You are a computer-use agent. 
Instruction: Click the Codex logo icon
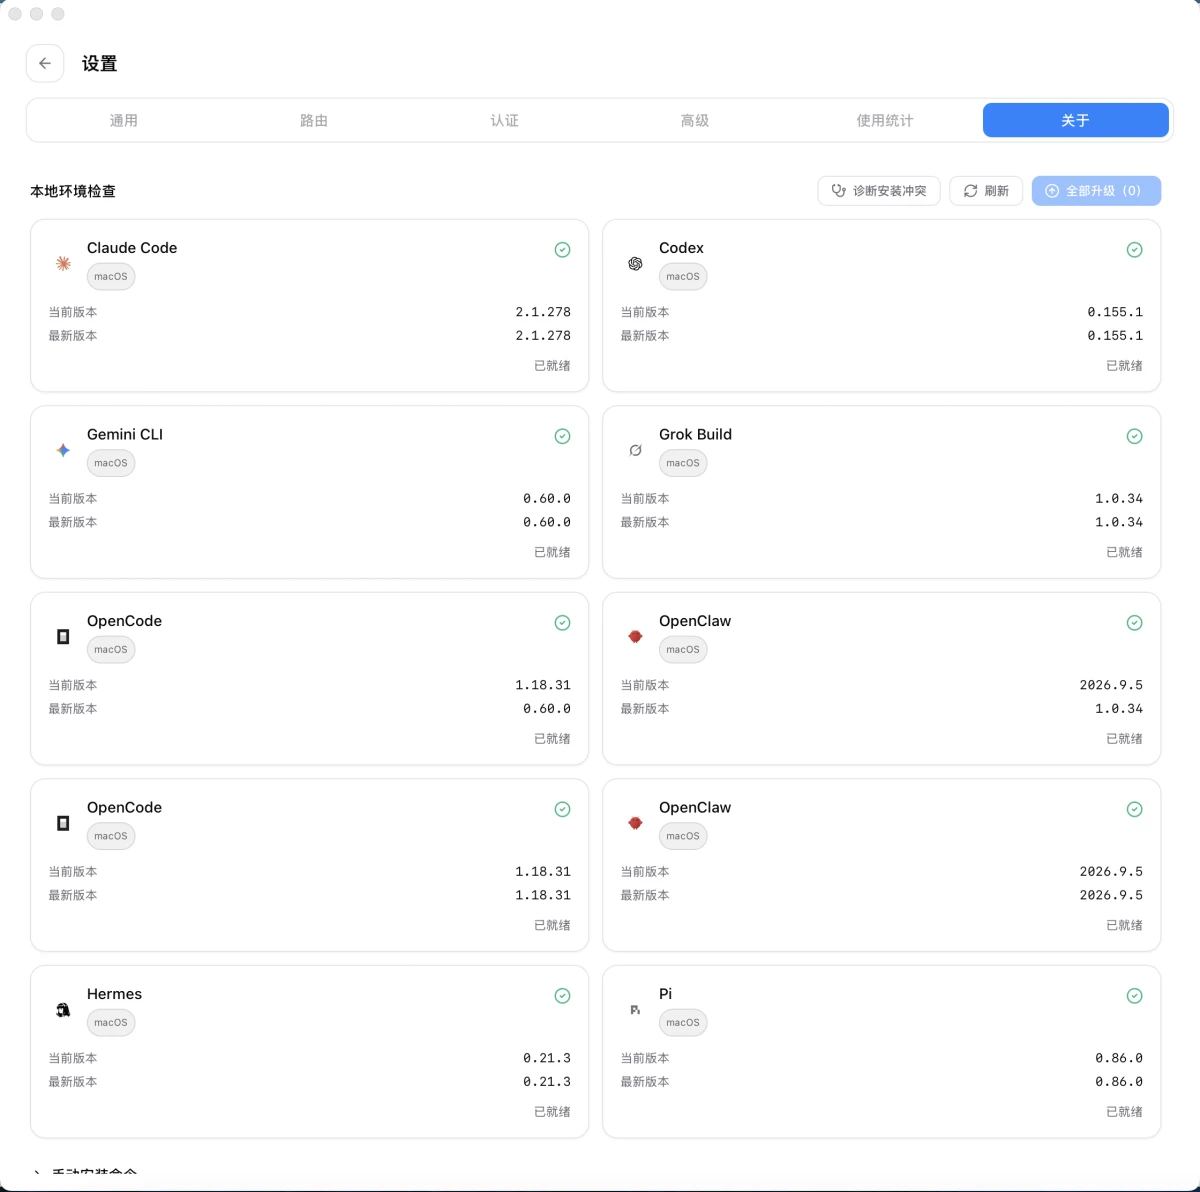point(635,263)
